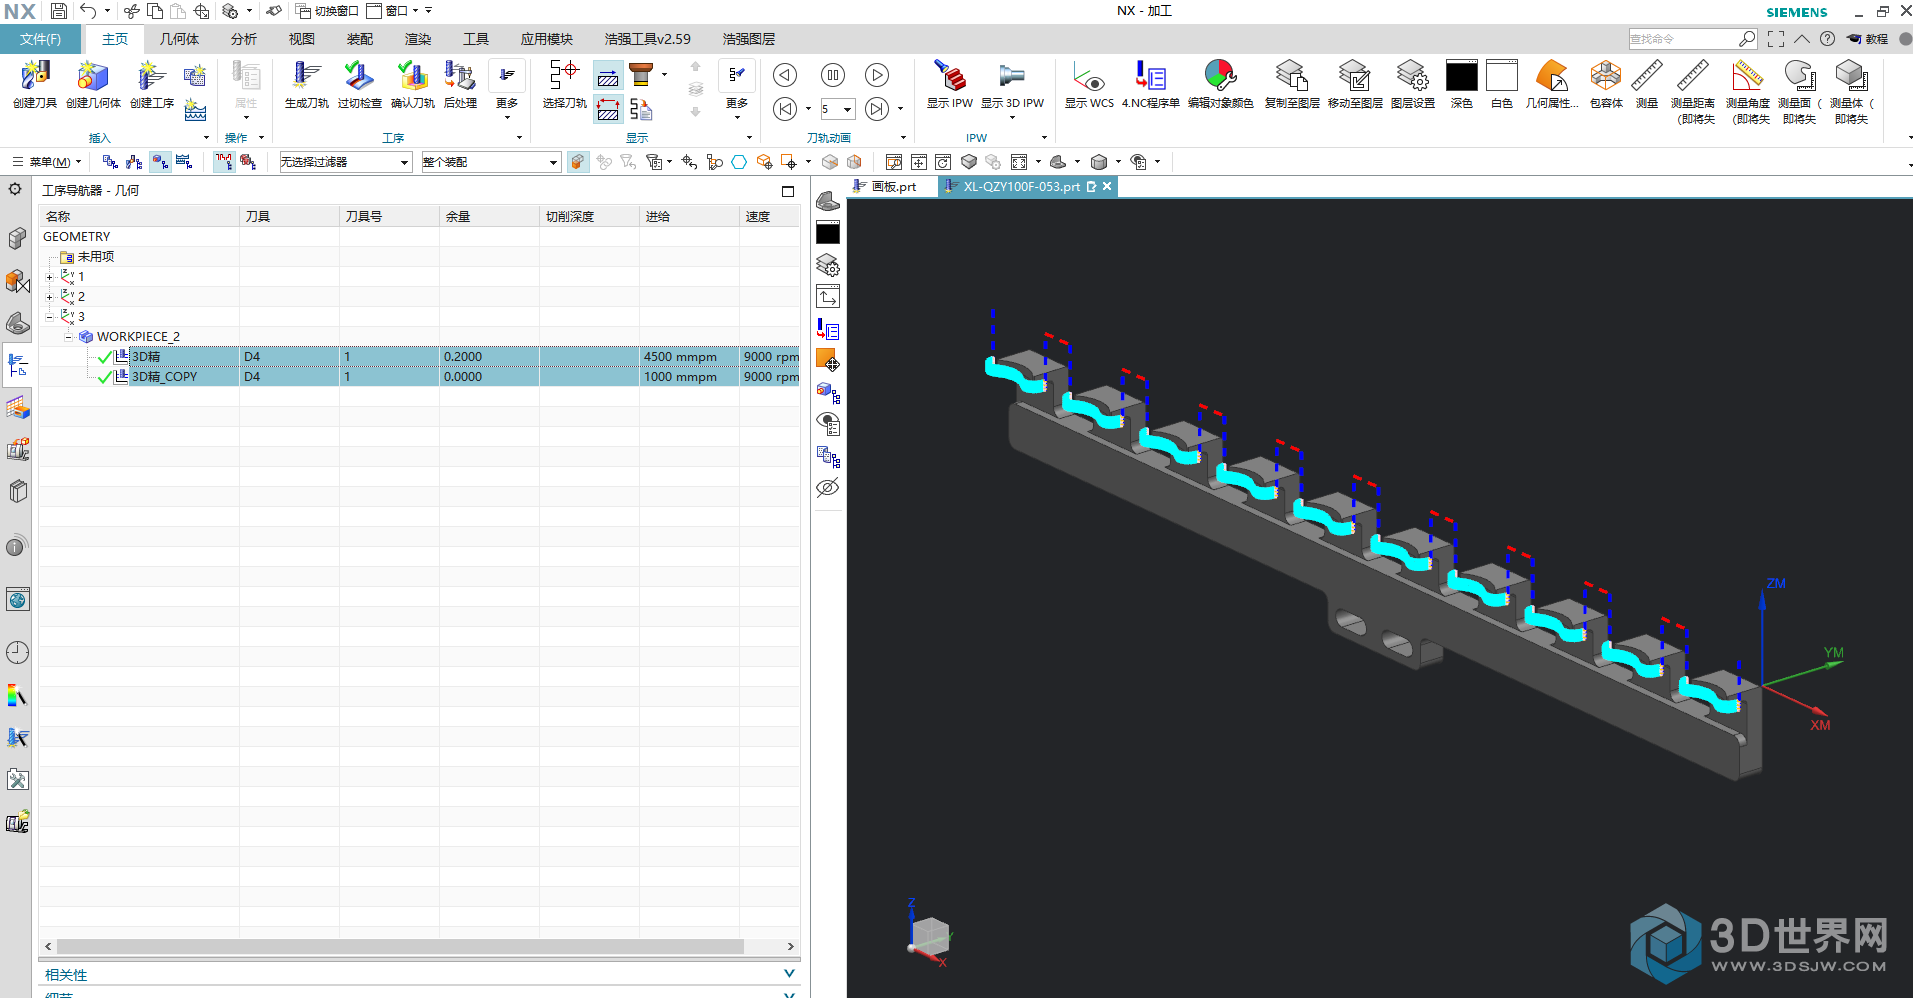This screenshot has height=998, width=1913.
Task: Click the Bounding Body (包容体) icon
Action: [1606, 77]
